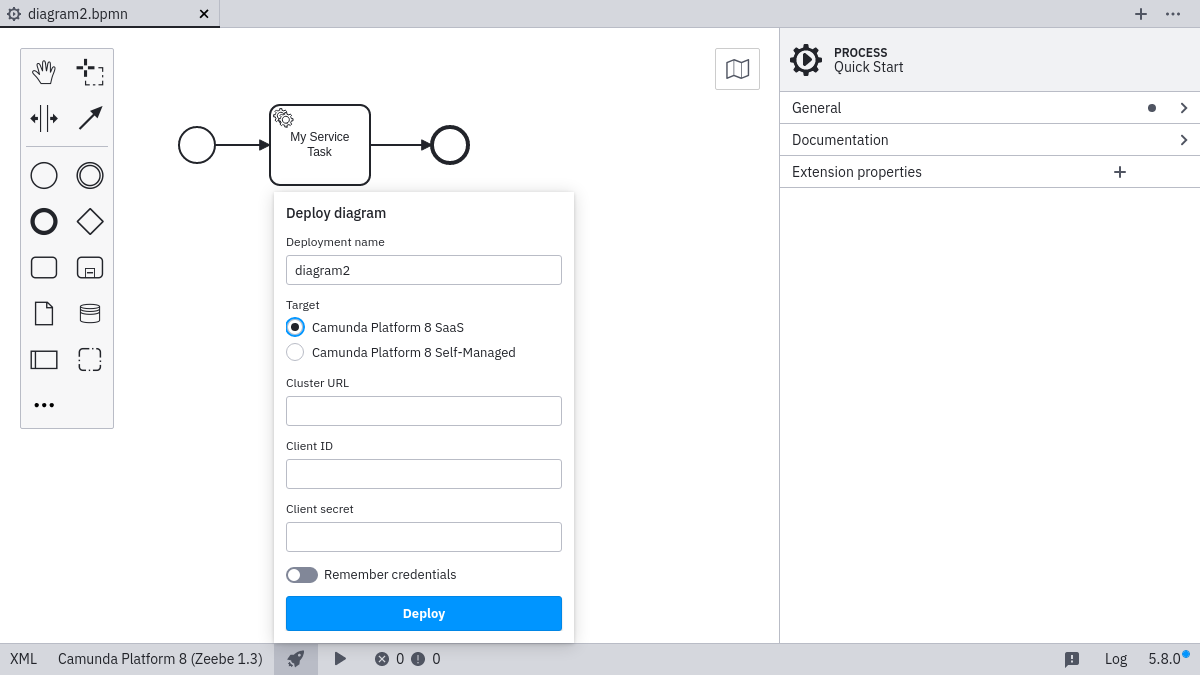Select Camunda Platform 8 SaaS radio button
This screenshot has height=675, width=1200.
(x=295, y=327)
